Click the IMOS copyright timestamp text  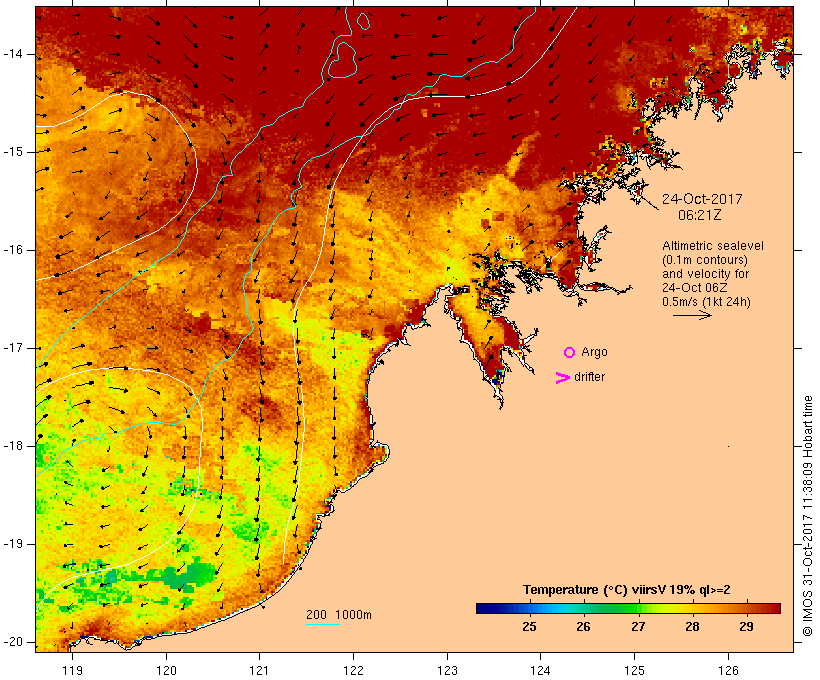coord(807,516)
